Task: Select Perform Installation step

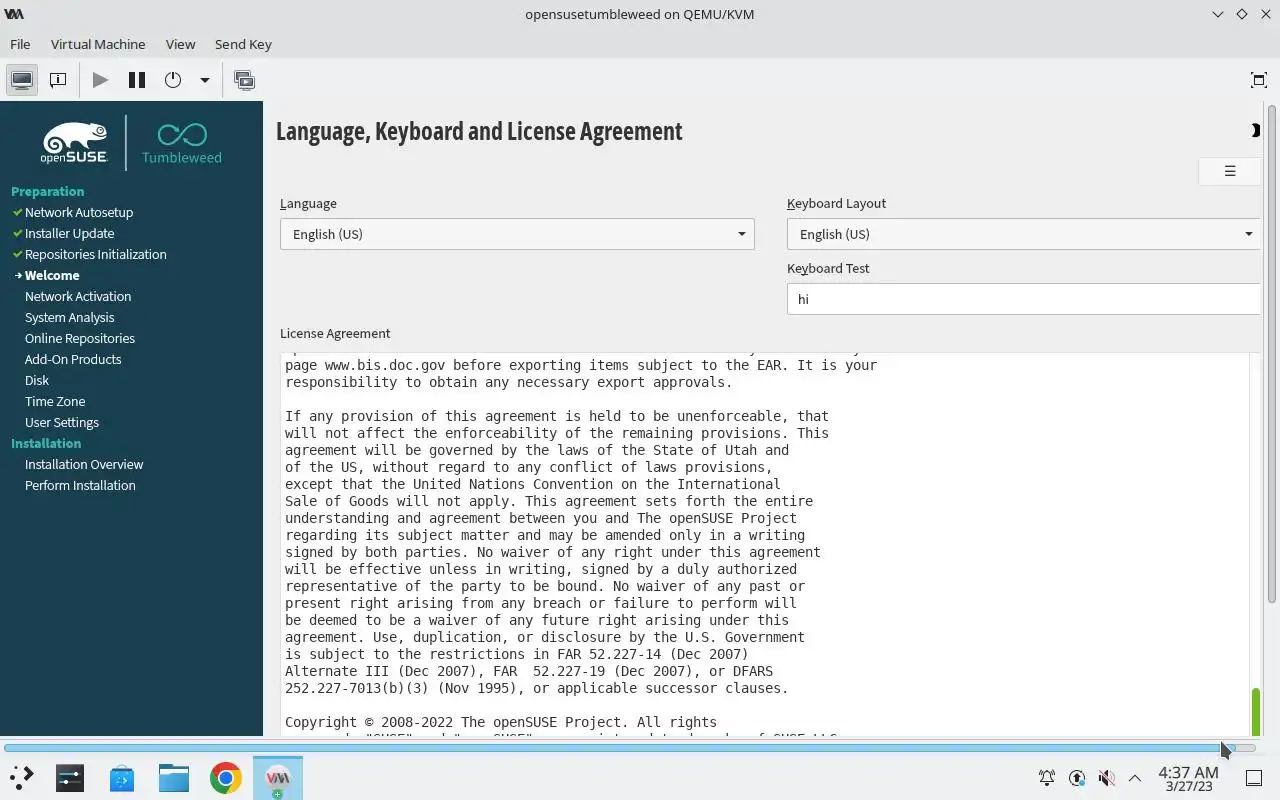Action: pos(80,485)
